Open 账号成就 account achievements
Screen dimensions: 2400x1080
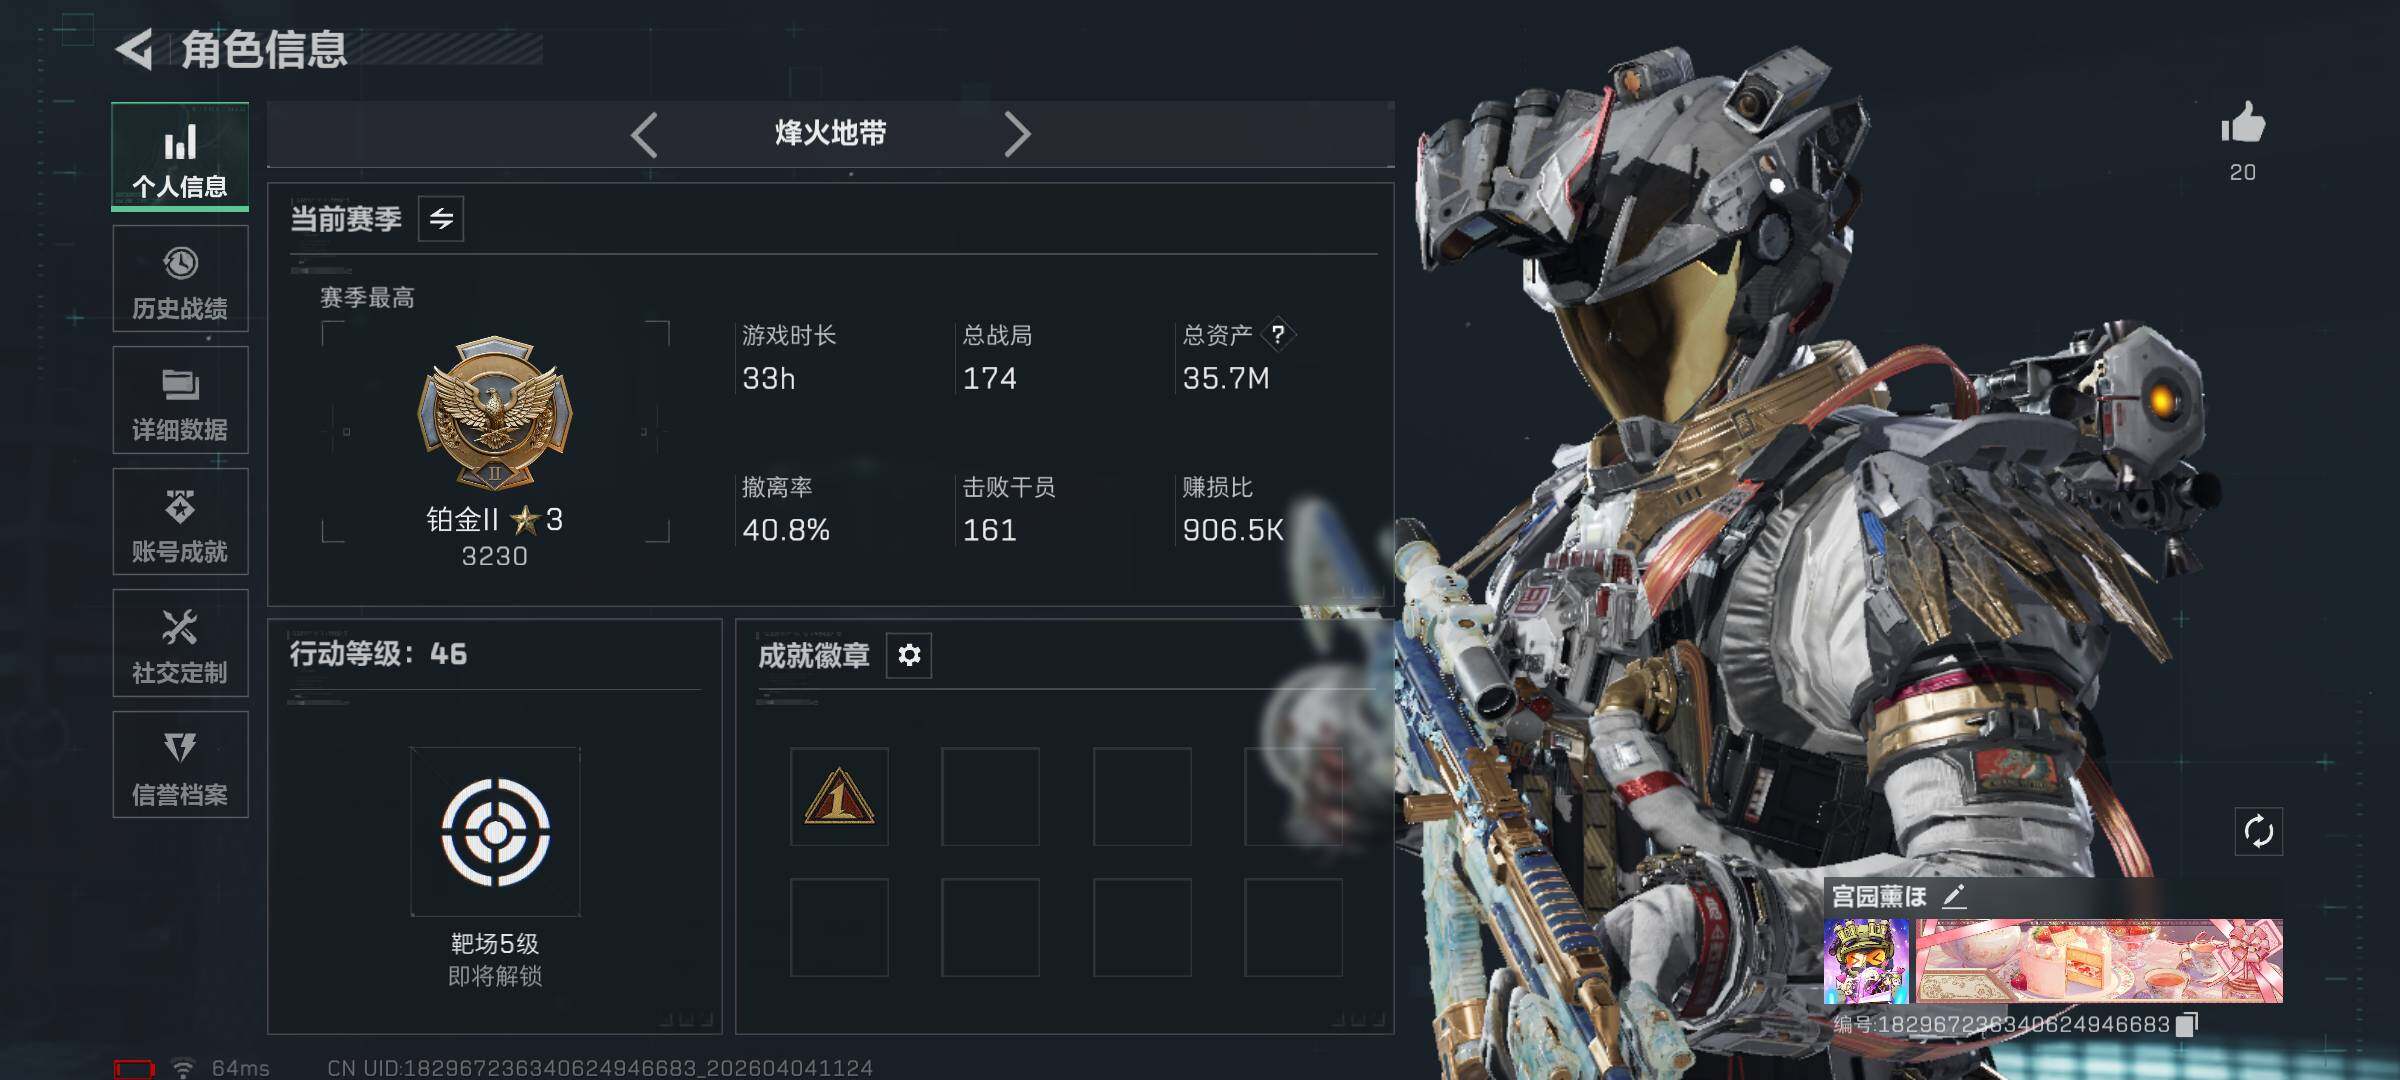pyautogui.click(x=180, y=522)
